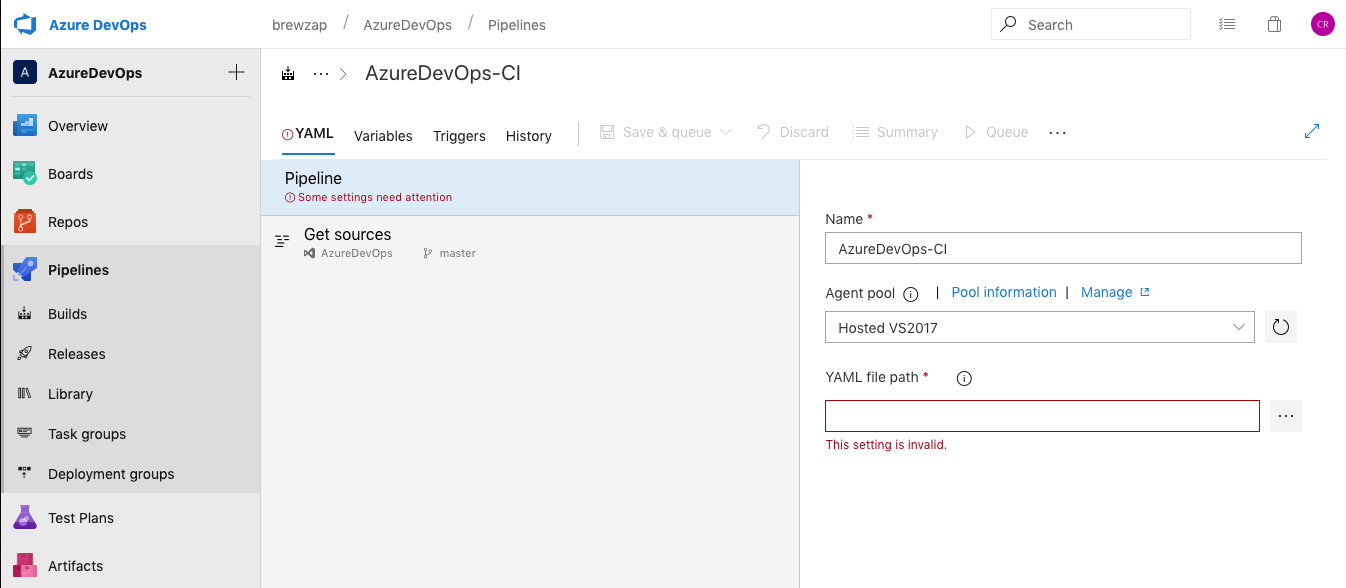Click the Pool information link

pyautogui.click(x=1003, y=292)
